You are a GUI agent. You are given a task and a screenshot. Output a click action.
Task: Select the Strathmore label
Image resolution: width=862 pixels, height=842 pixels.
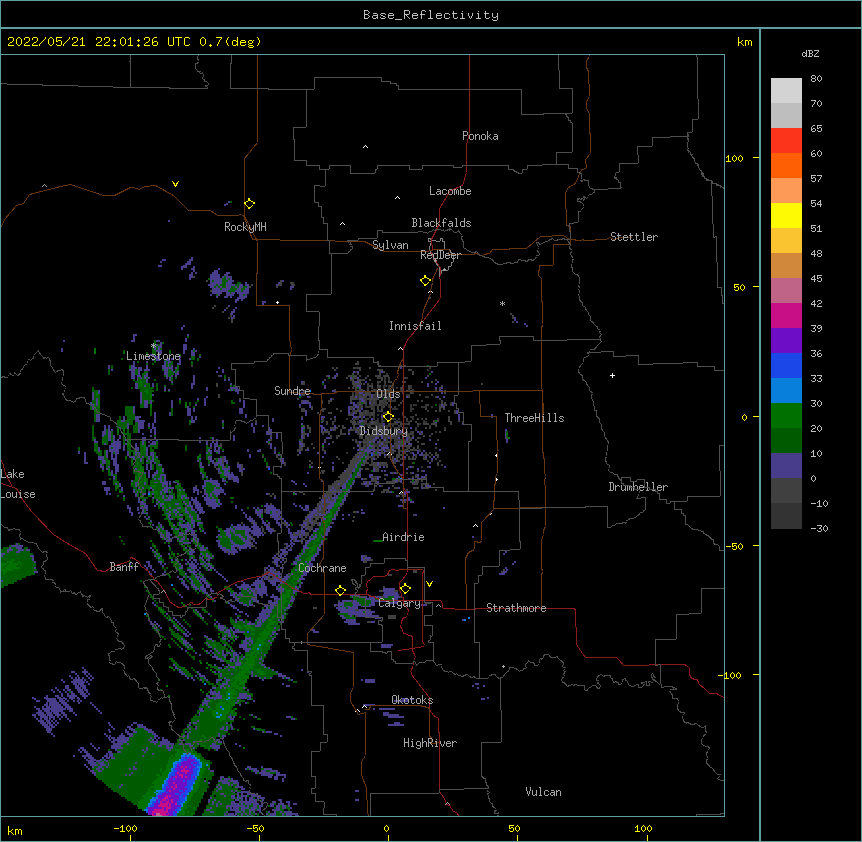tap(516, 608)
